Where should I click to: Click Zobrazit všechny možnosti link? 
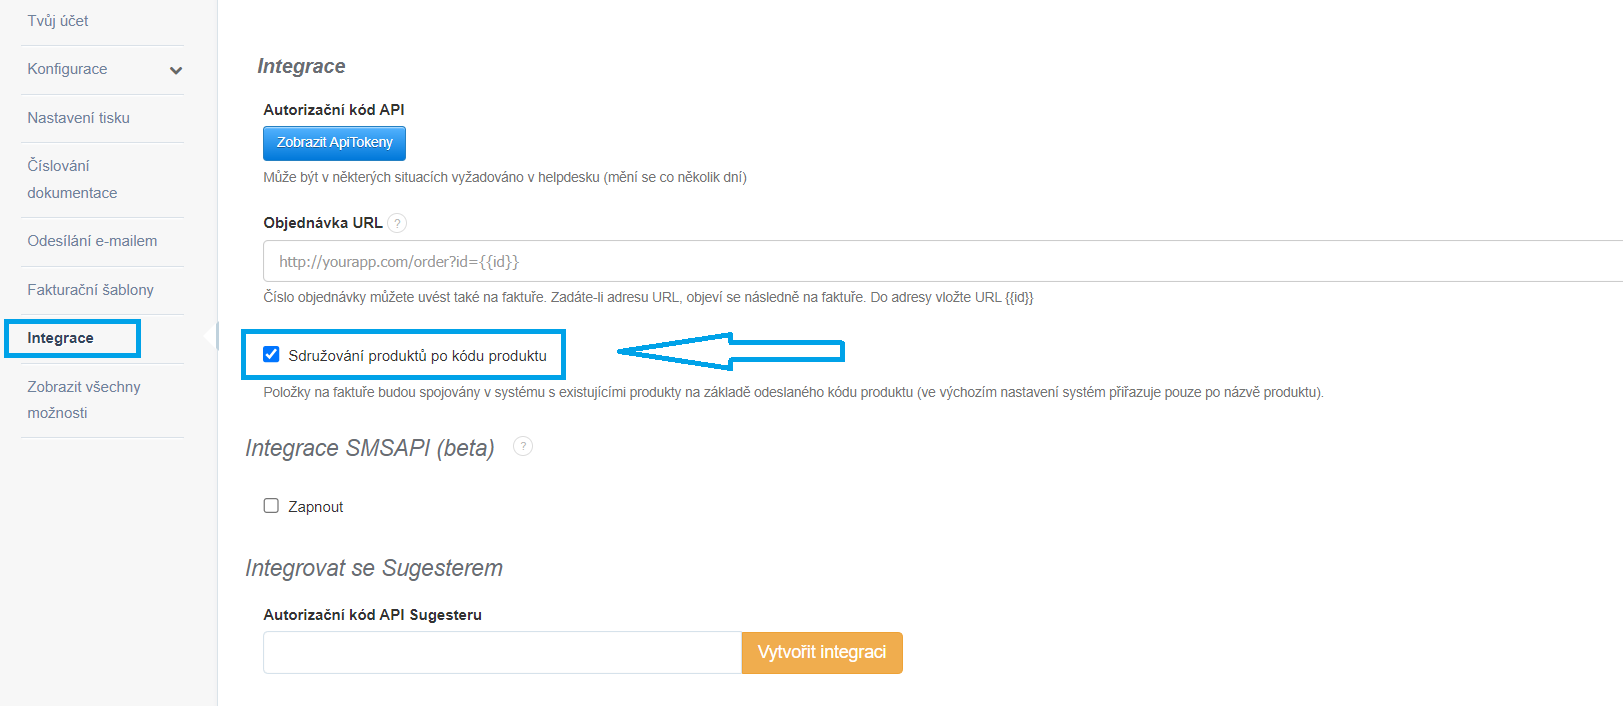pos(84,400)
